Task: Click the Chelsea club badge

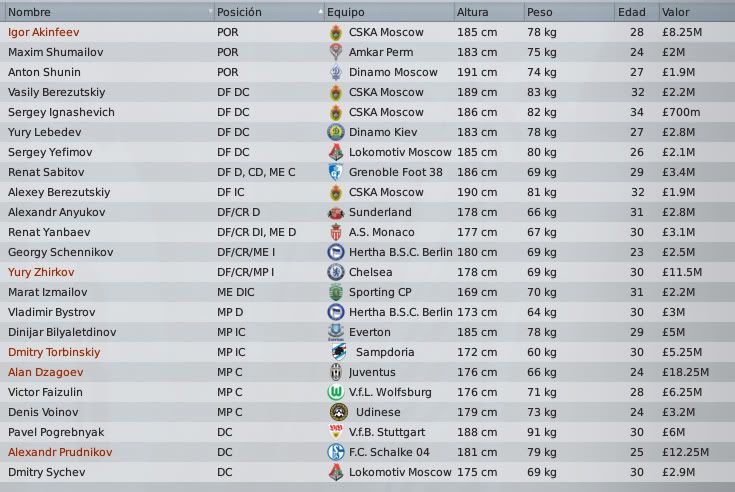Action: [335, 272]
